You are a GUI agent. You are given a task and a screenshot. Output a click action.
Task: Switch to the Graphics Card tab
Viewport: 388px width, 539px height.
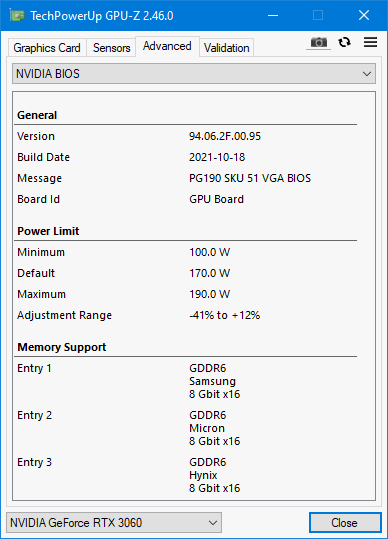pos(47,48)
